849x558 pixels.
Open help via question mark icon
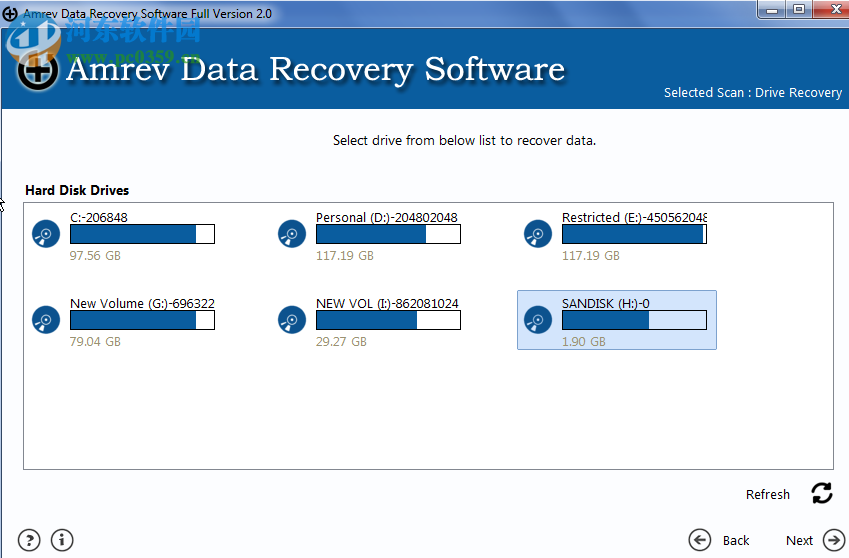29,540
